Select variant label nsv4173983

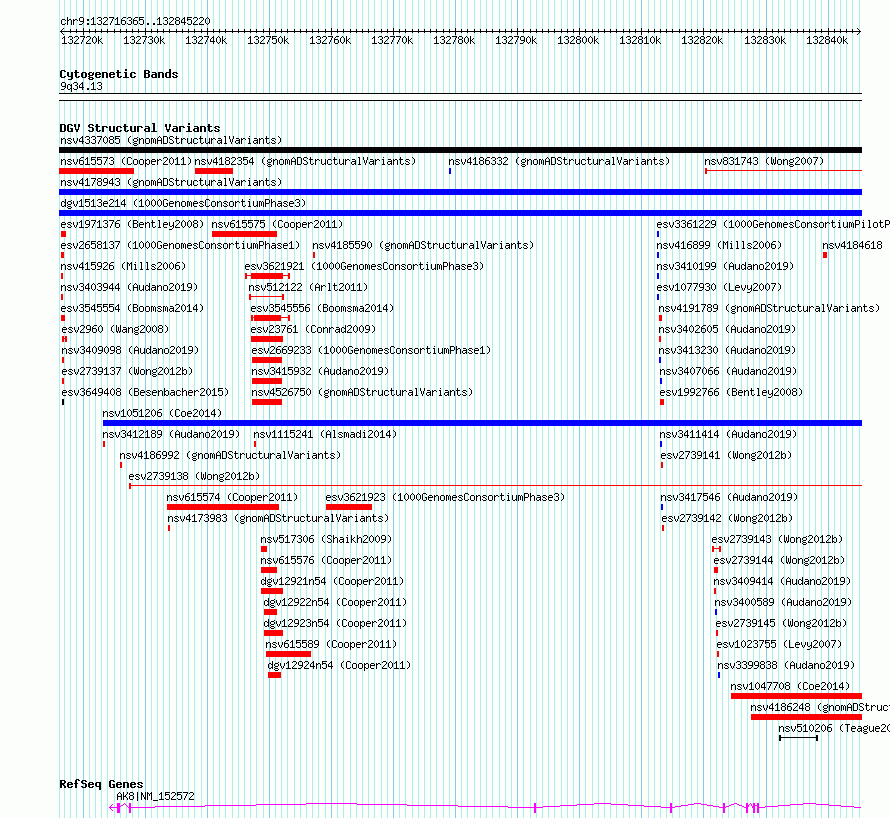(x=278, y=518)
